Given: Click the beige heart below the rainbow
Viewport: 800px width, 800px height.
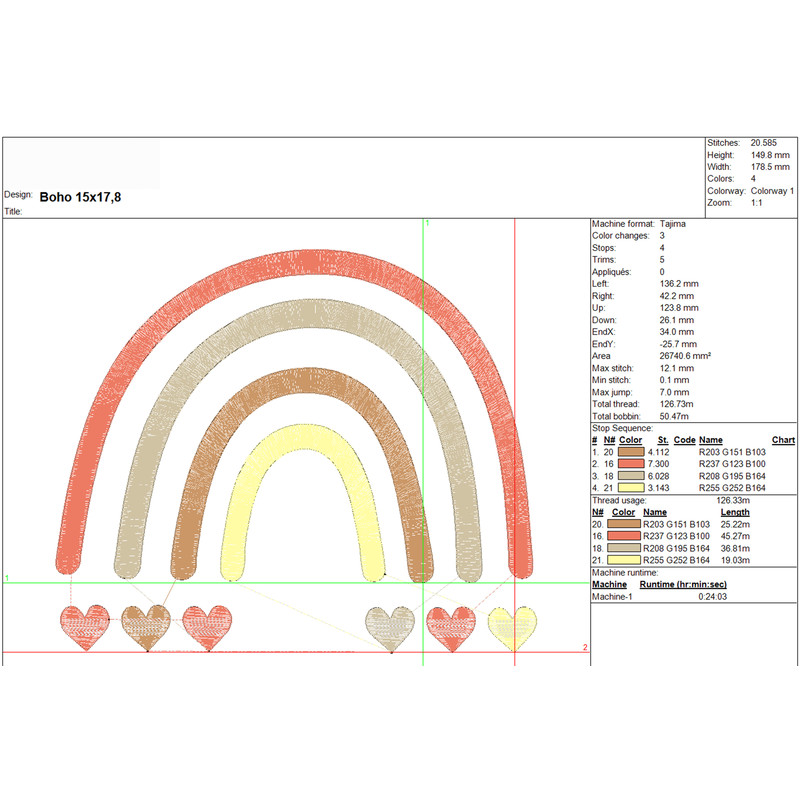Looking at the screenshot, I should (391, 628).
